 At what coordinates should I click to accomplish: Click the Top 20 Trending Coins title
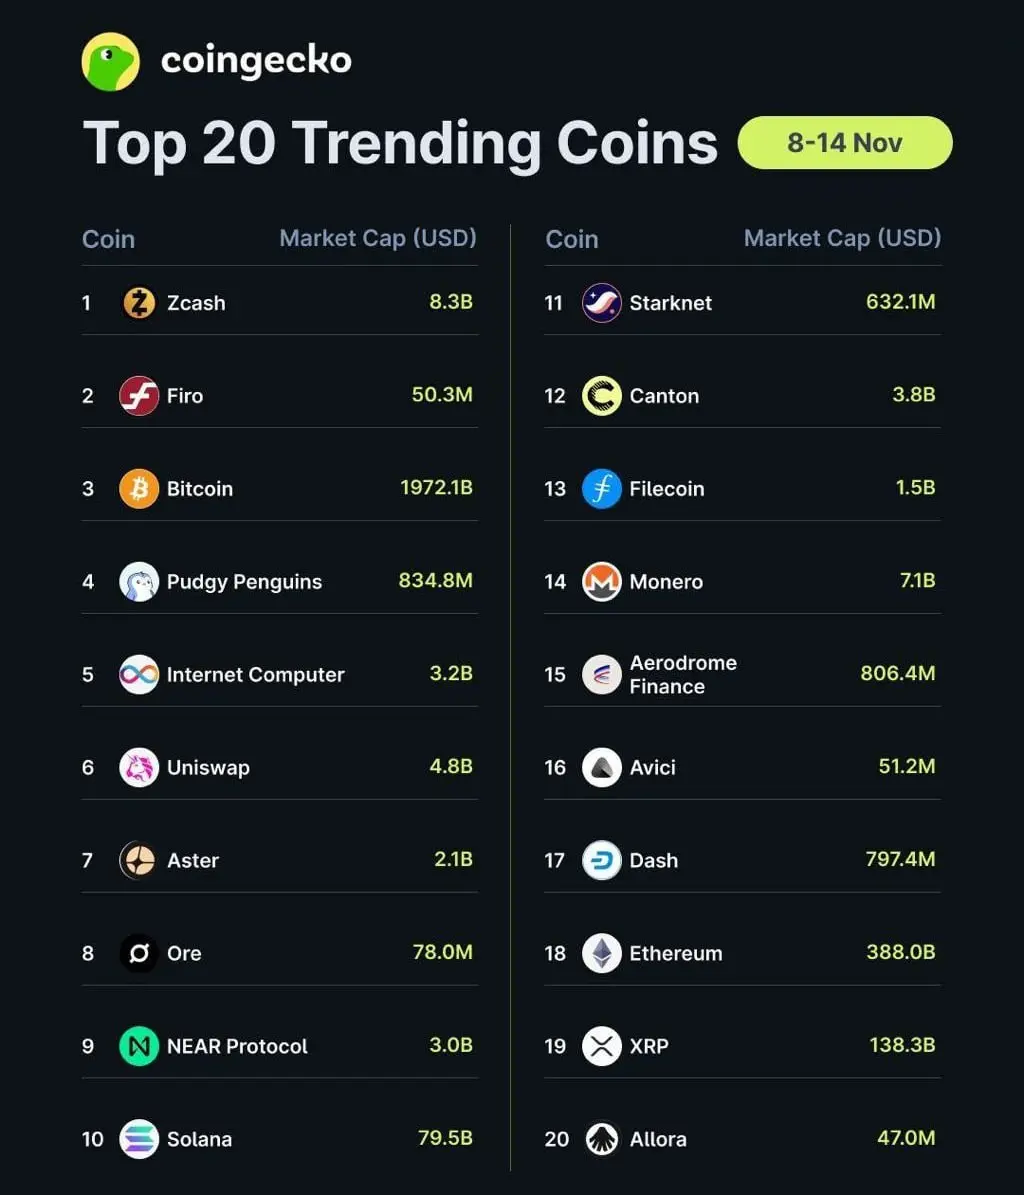coord(400,143)
